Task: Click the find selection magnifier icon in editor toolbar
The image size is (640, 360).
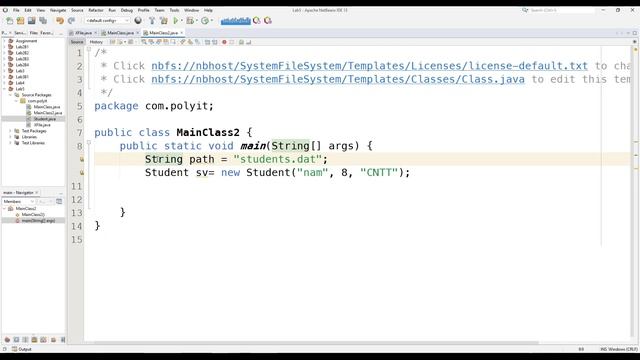Action: click(144, 42)
